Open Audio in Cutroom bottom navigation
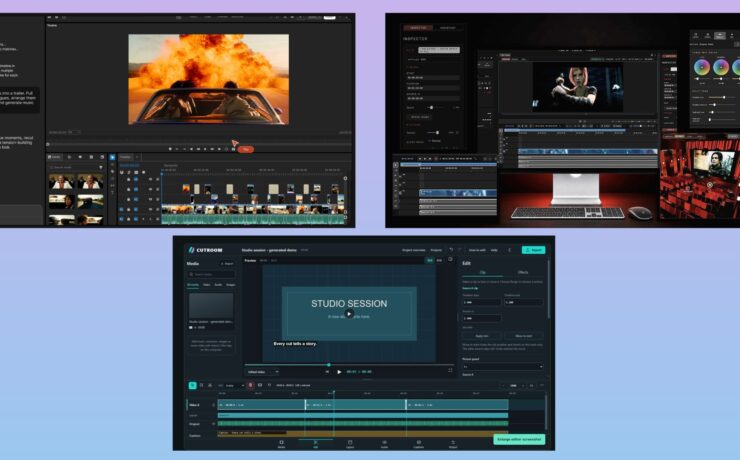 [x=384, y=444]
